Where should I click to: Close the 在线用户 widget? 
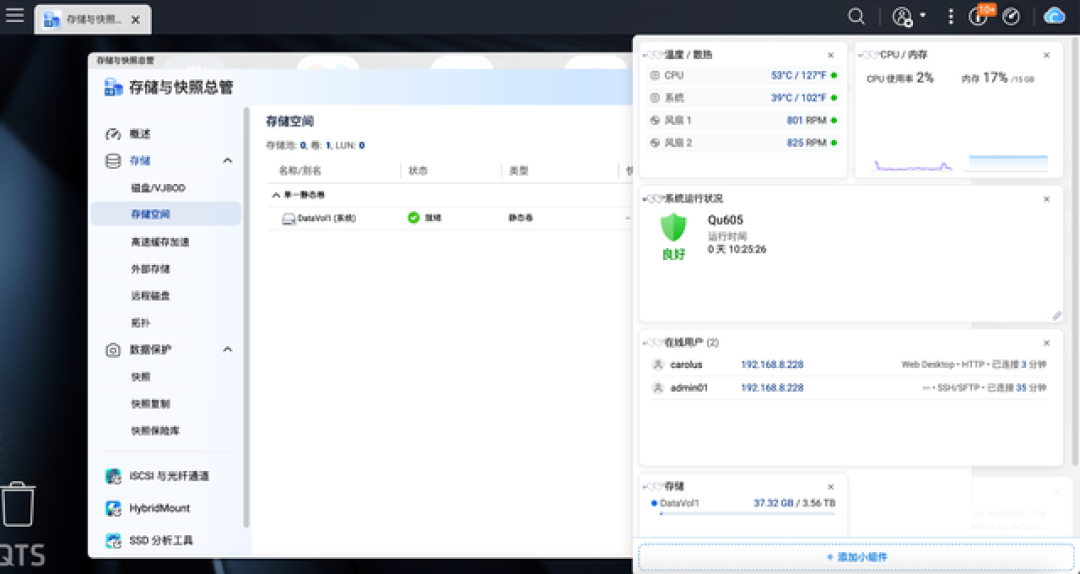[x=1046, y=343]
